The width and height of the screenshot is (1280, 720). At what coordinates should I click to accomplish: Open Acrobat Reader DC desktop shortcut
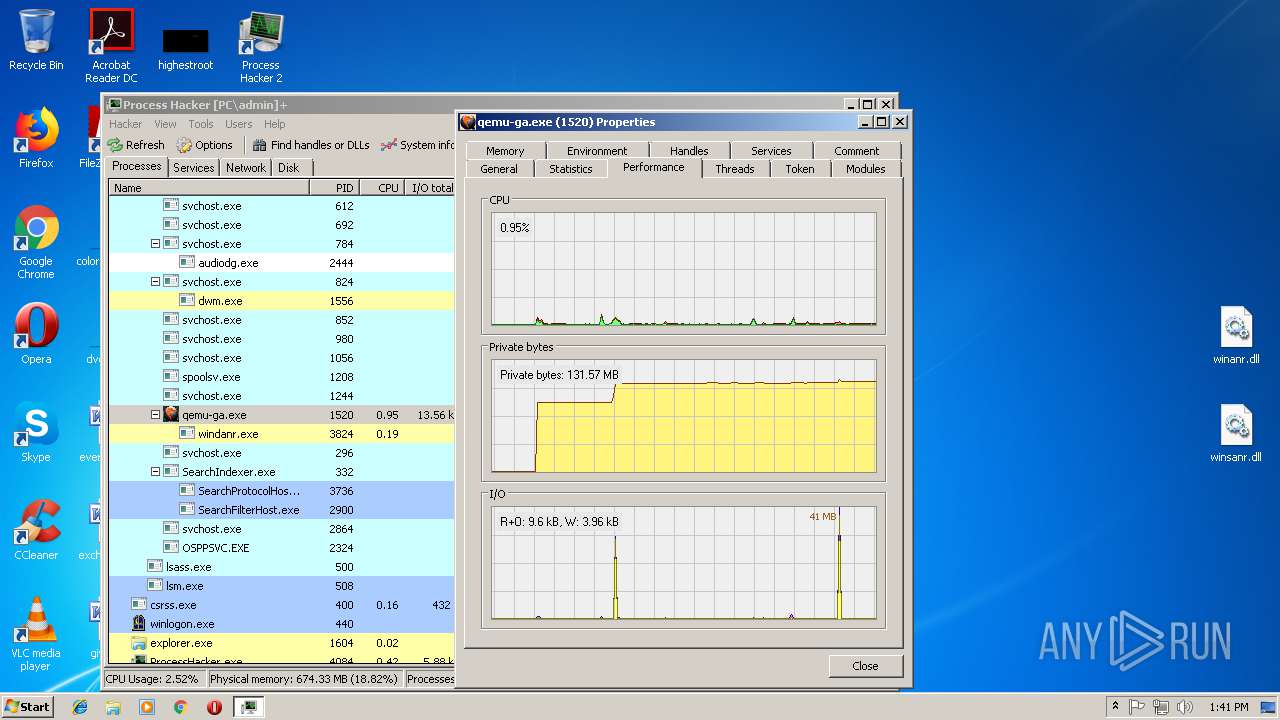tap(111, 46)
